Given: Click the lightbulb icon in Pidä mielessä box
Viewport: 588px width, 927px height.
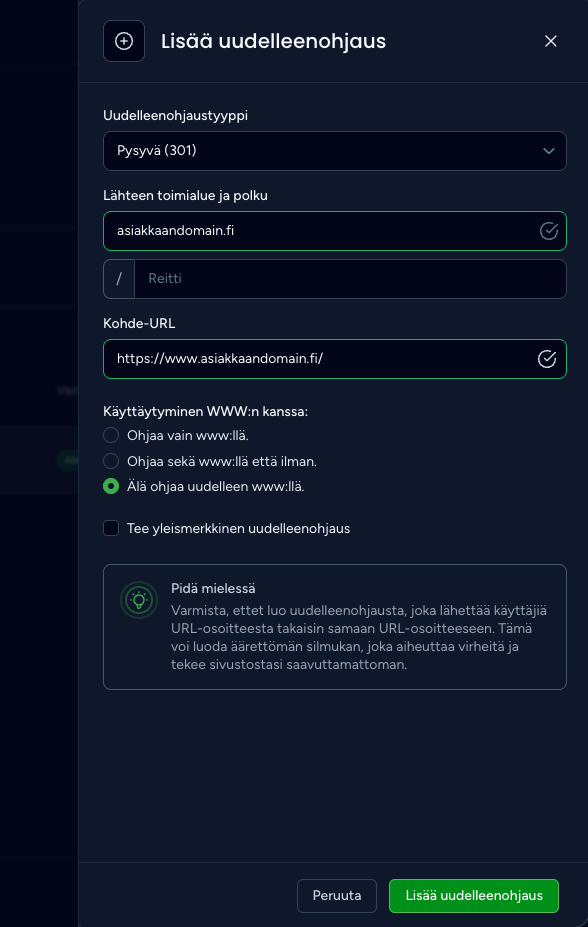Looking at the screenshot, I should pos(139,600).
